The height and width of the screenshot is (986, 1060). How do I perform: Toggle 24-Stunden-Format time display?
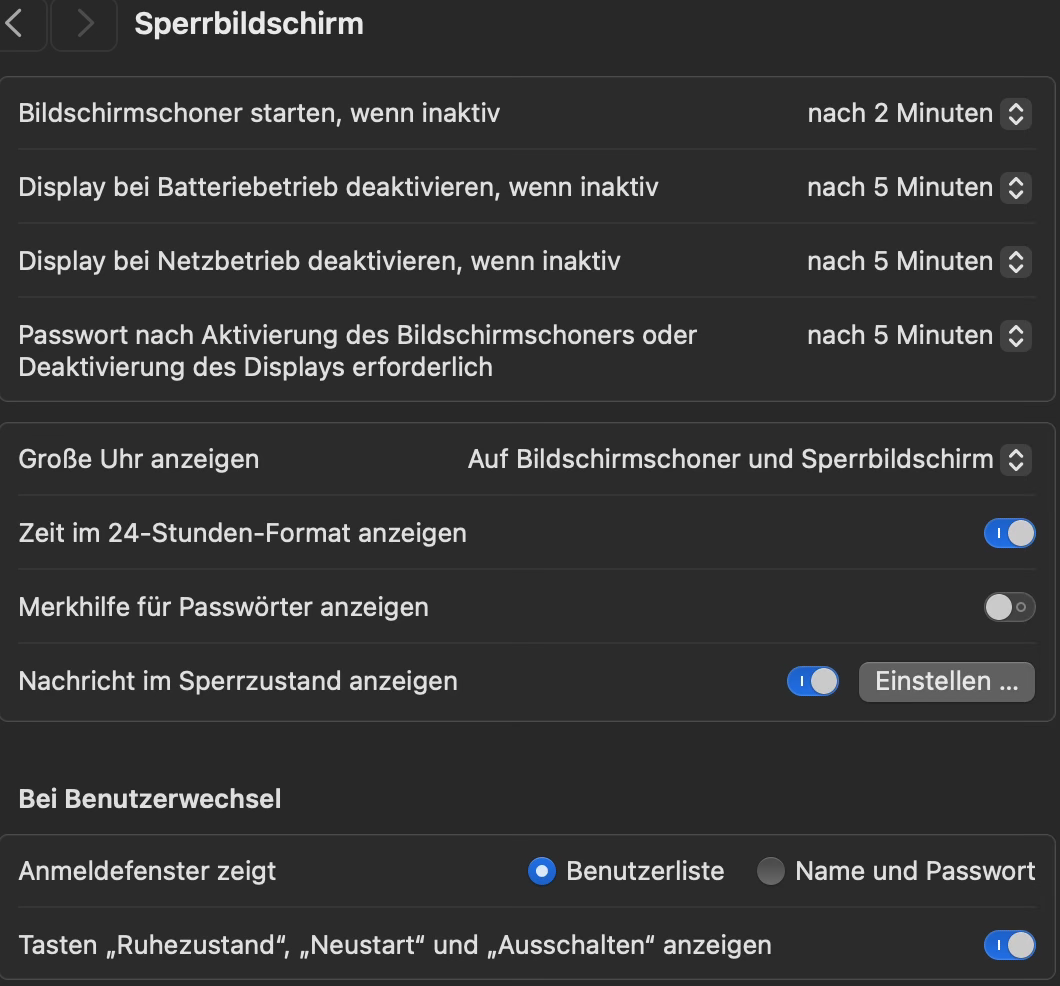coord(1009,533)
